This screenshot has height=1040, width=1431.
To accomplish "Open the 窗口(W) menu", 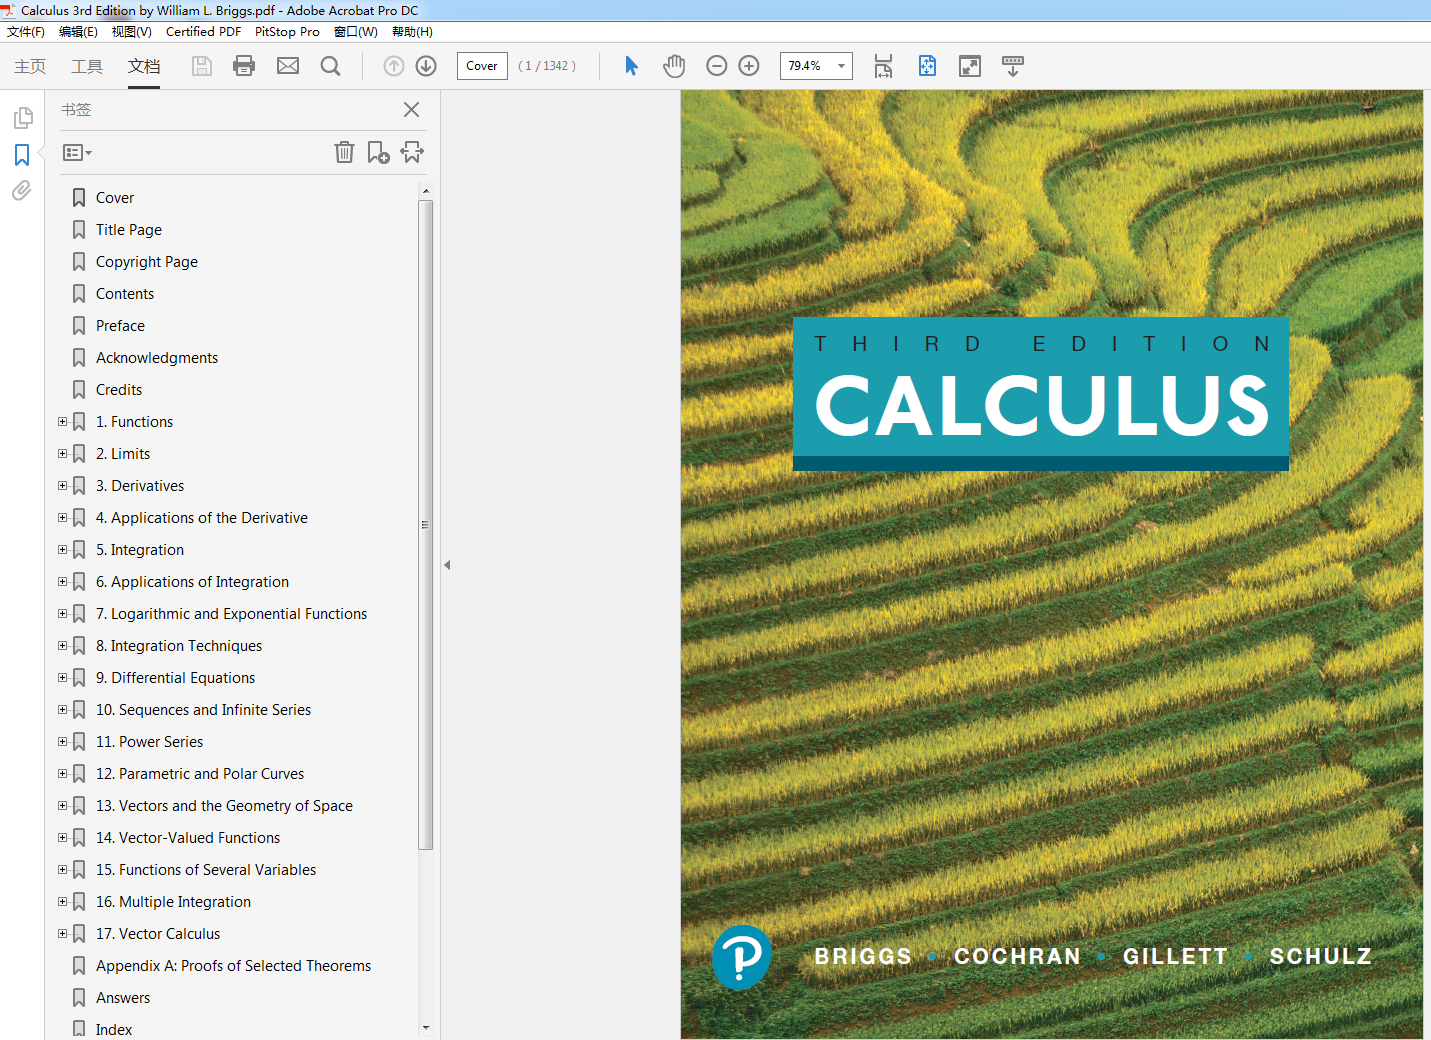I will [x=356, y=32].
